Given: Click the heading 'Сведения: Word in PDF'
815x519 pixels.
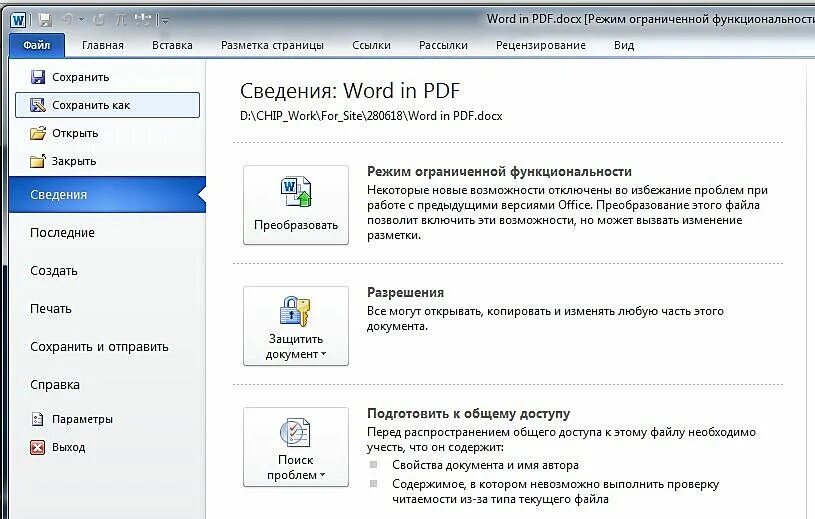Looking at the screenshot, I should tap(350, 90).
